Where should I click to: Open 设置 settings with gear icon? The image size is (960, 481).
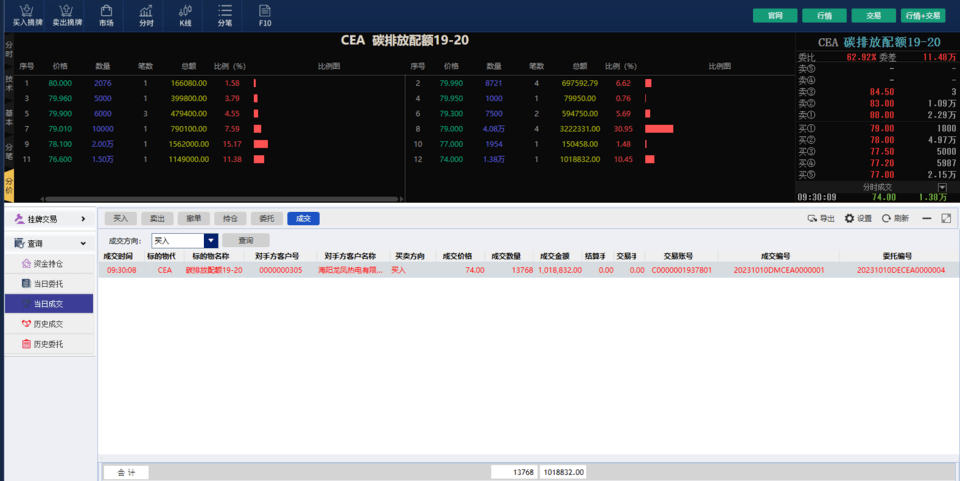pyautogui.click(x=858, y=218)
